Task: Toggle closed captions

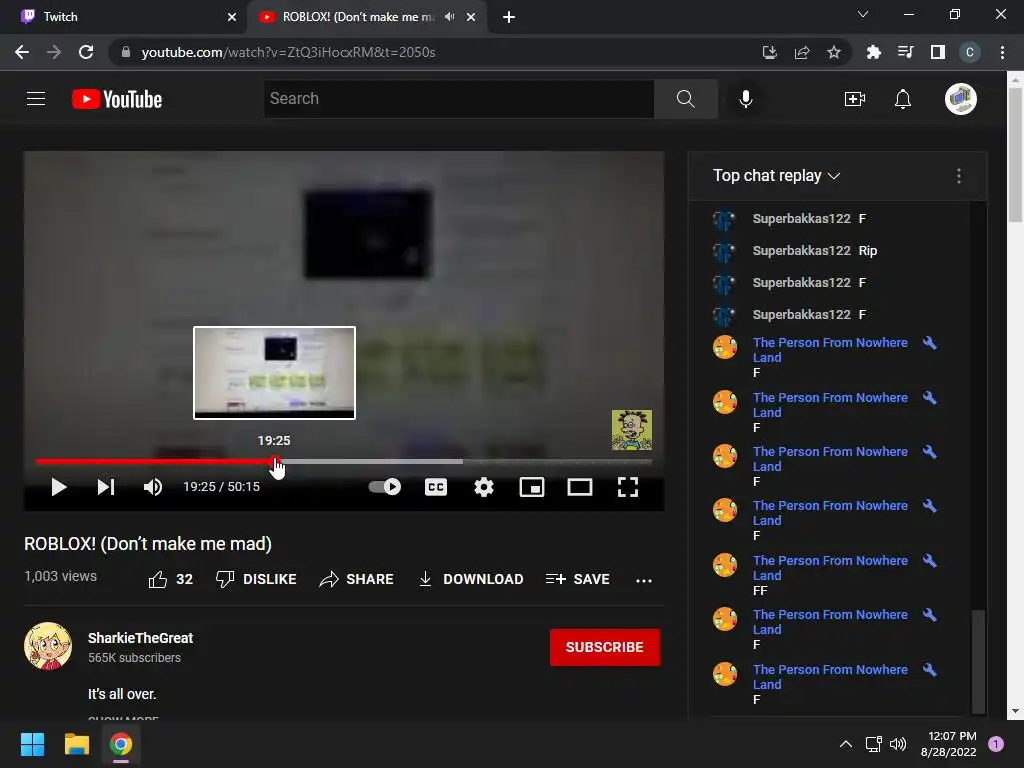Action: (436, 487)
